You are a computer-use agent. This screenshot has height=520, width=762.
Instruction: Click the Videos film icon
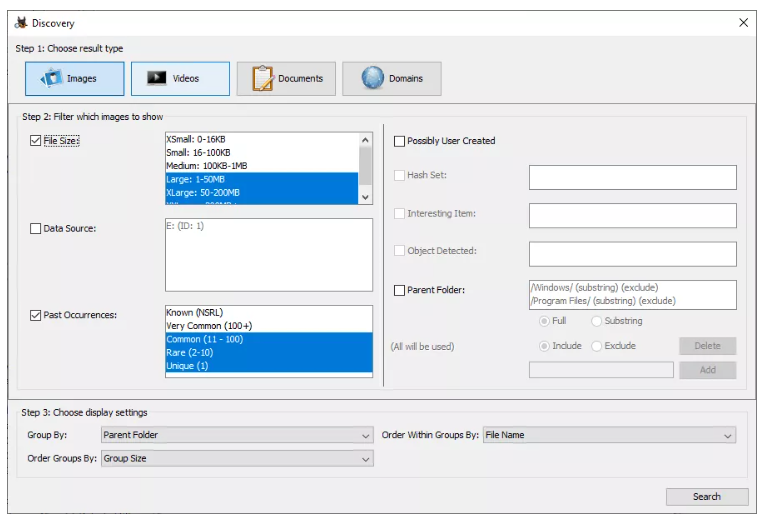[156, 78]
